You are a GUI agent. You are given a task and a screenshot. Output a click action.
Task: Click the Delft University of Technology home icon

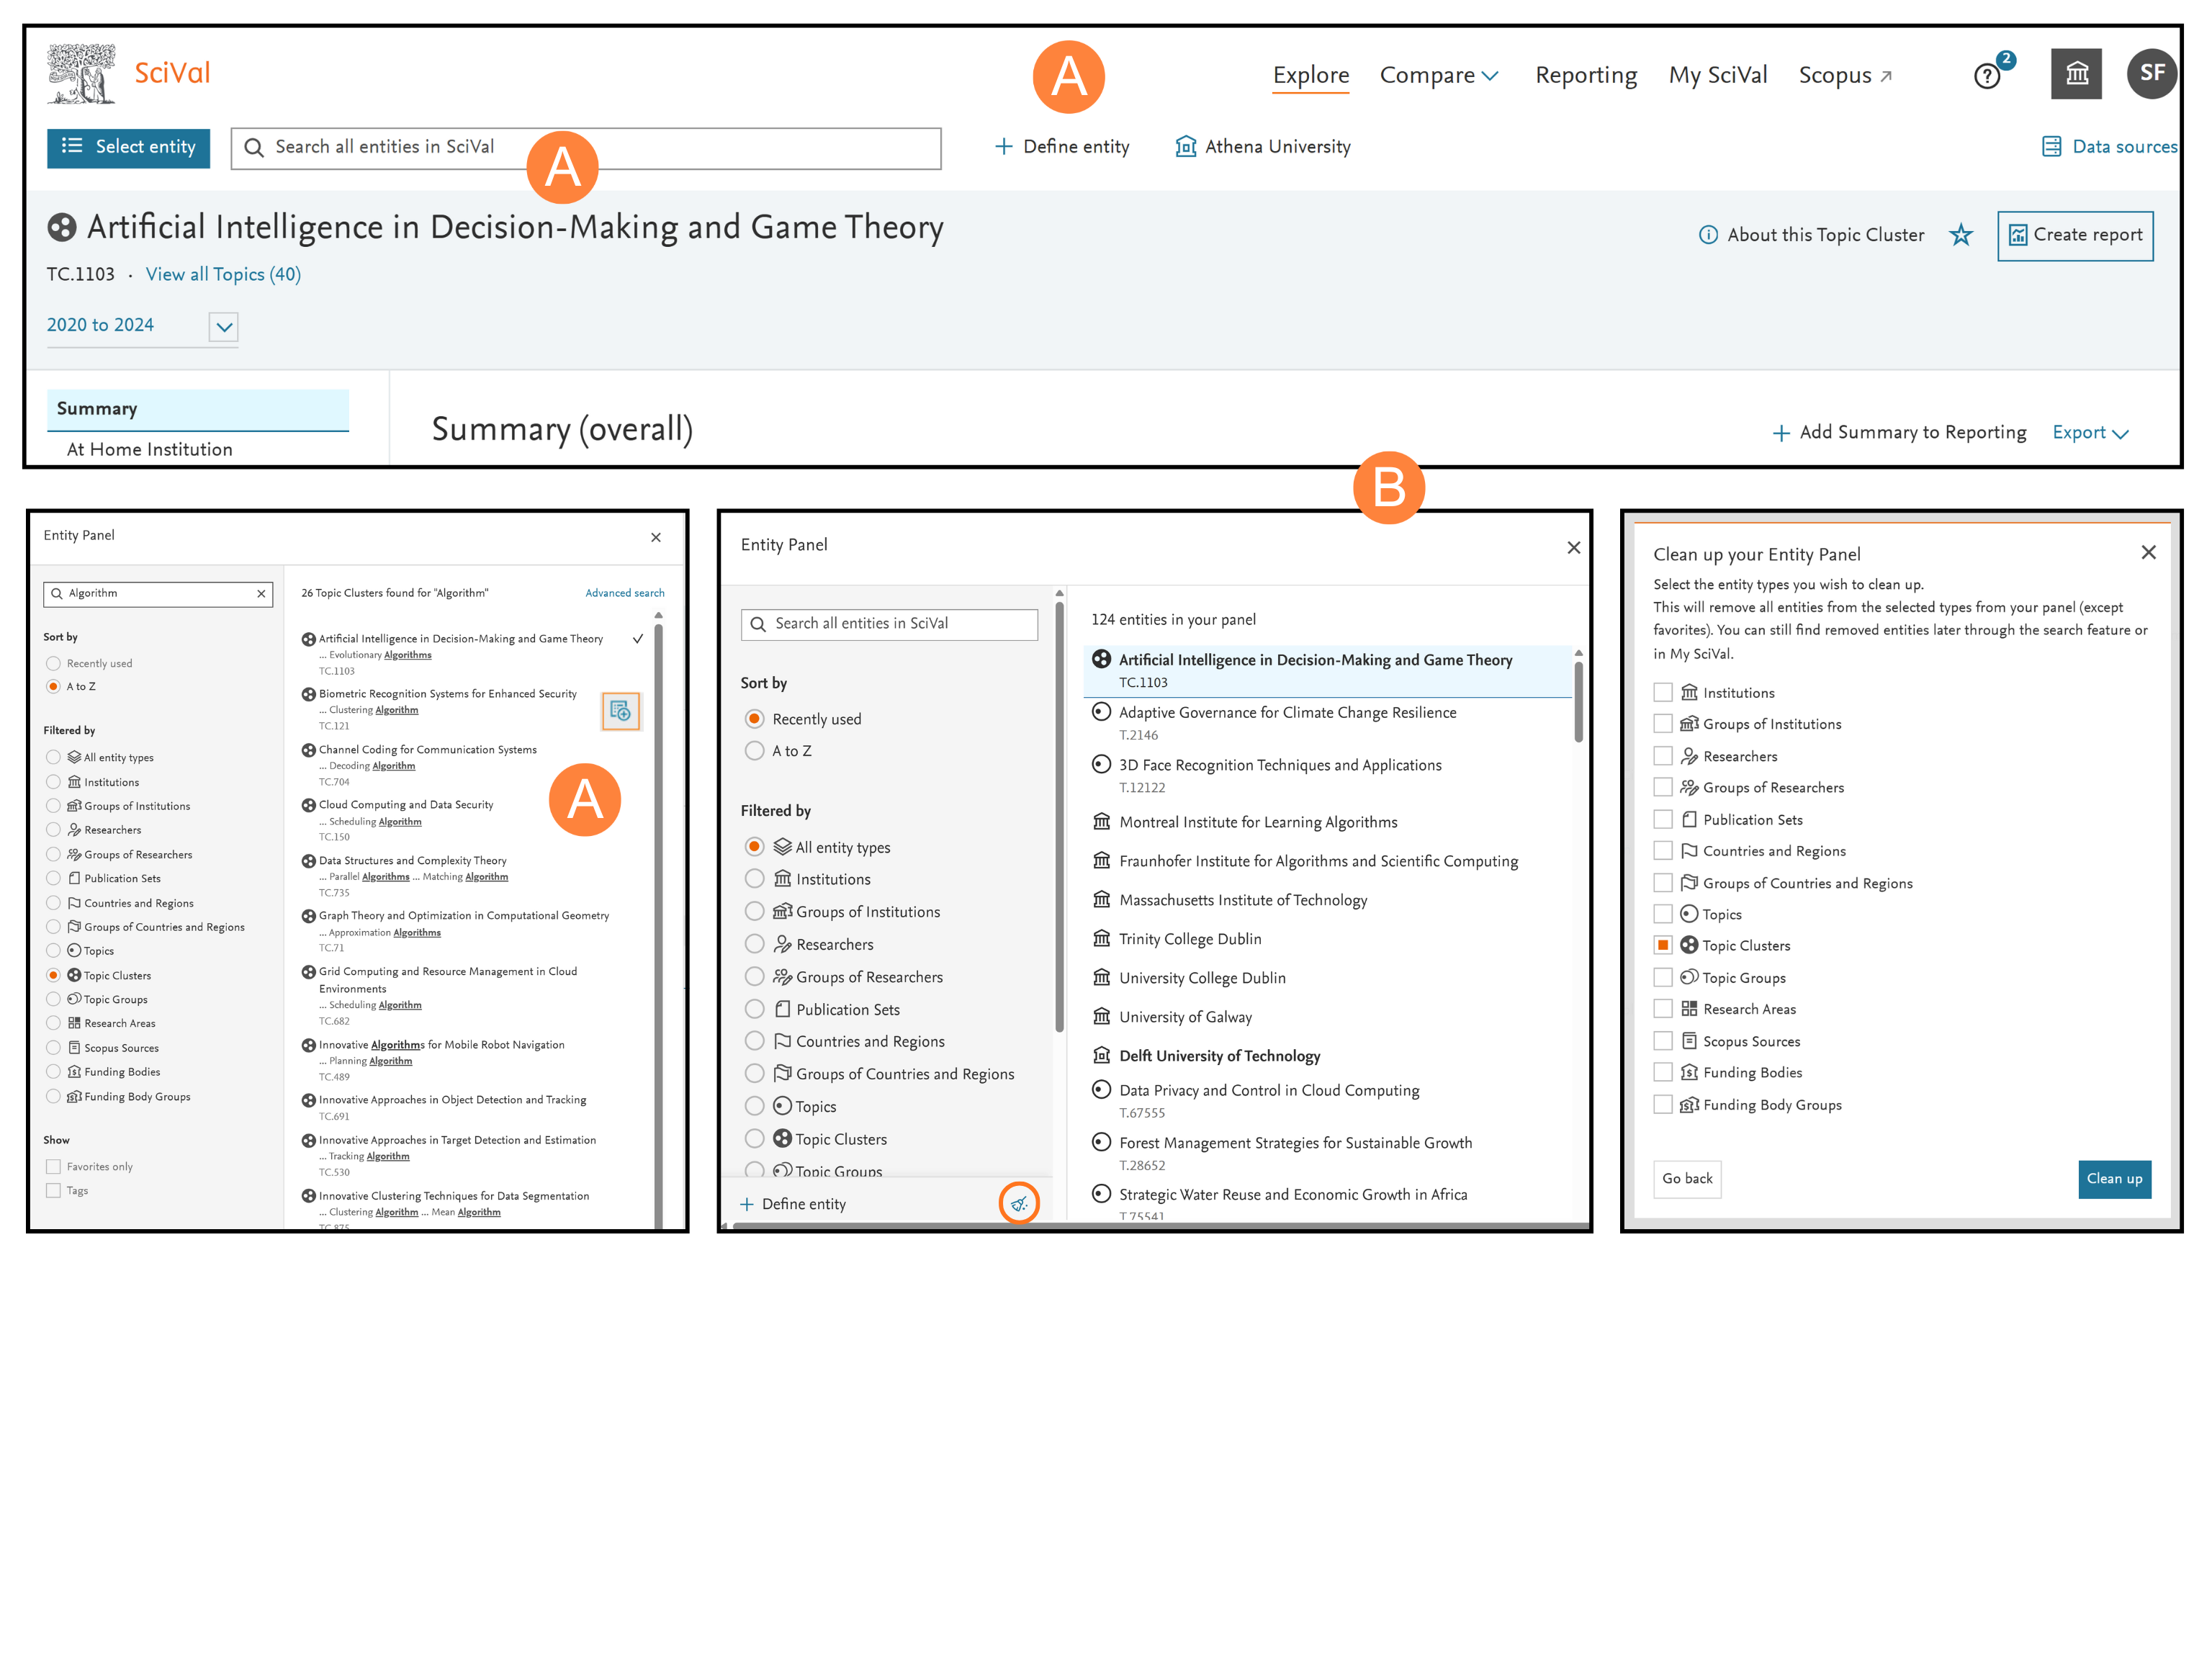(x=1101, y=1055)
